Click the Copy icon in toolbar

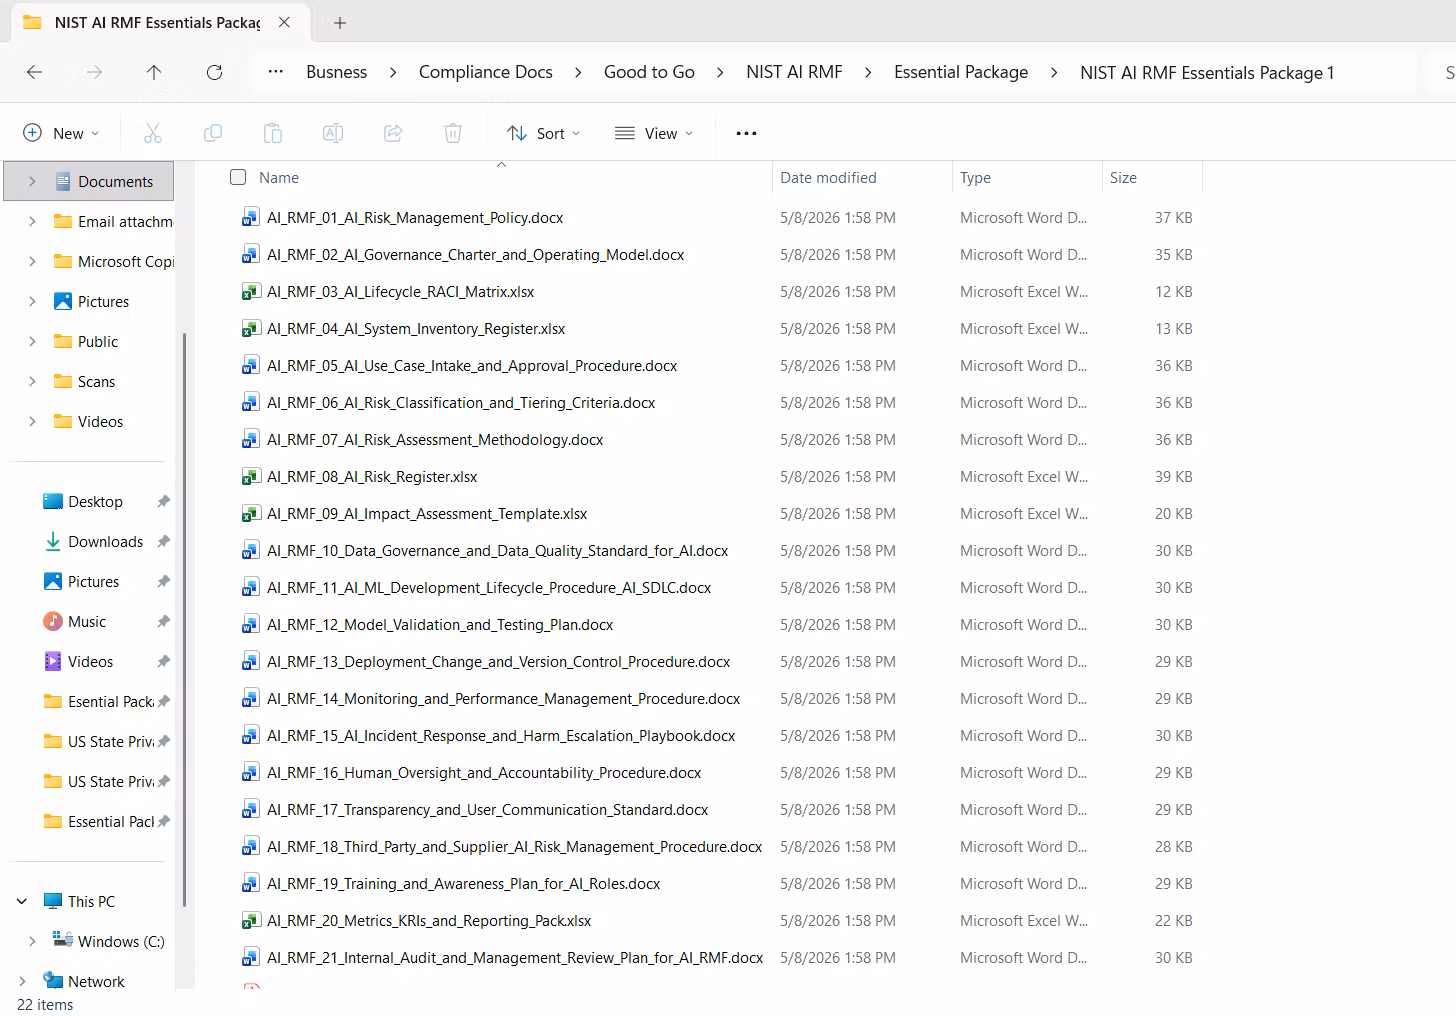pyautogui.click(x=213, y=133)
